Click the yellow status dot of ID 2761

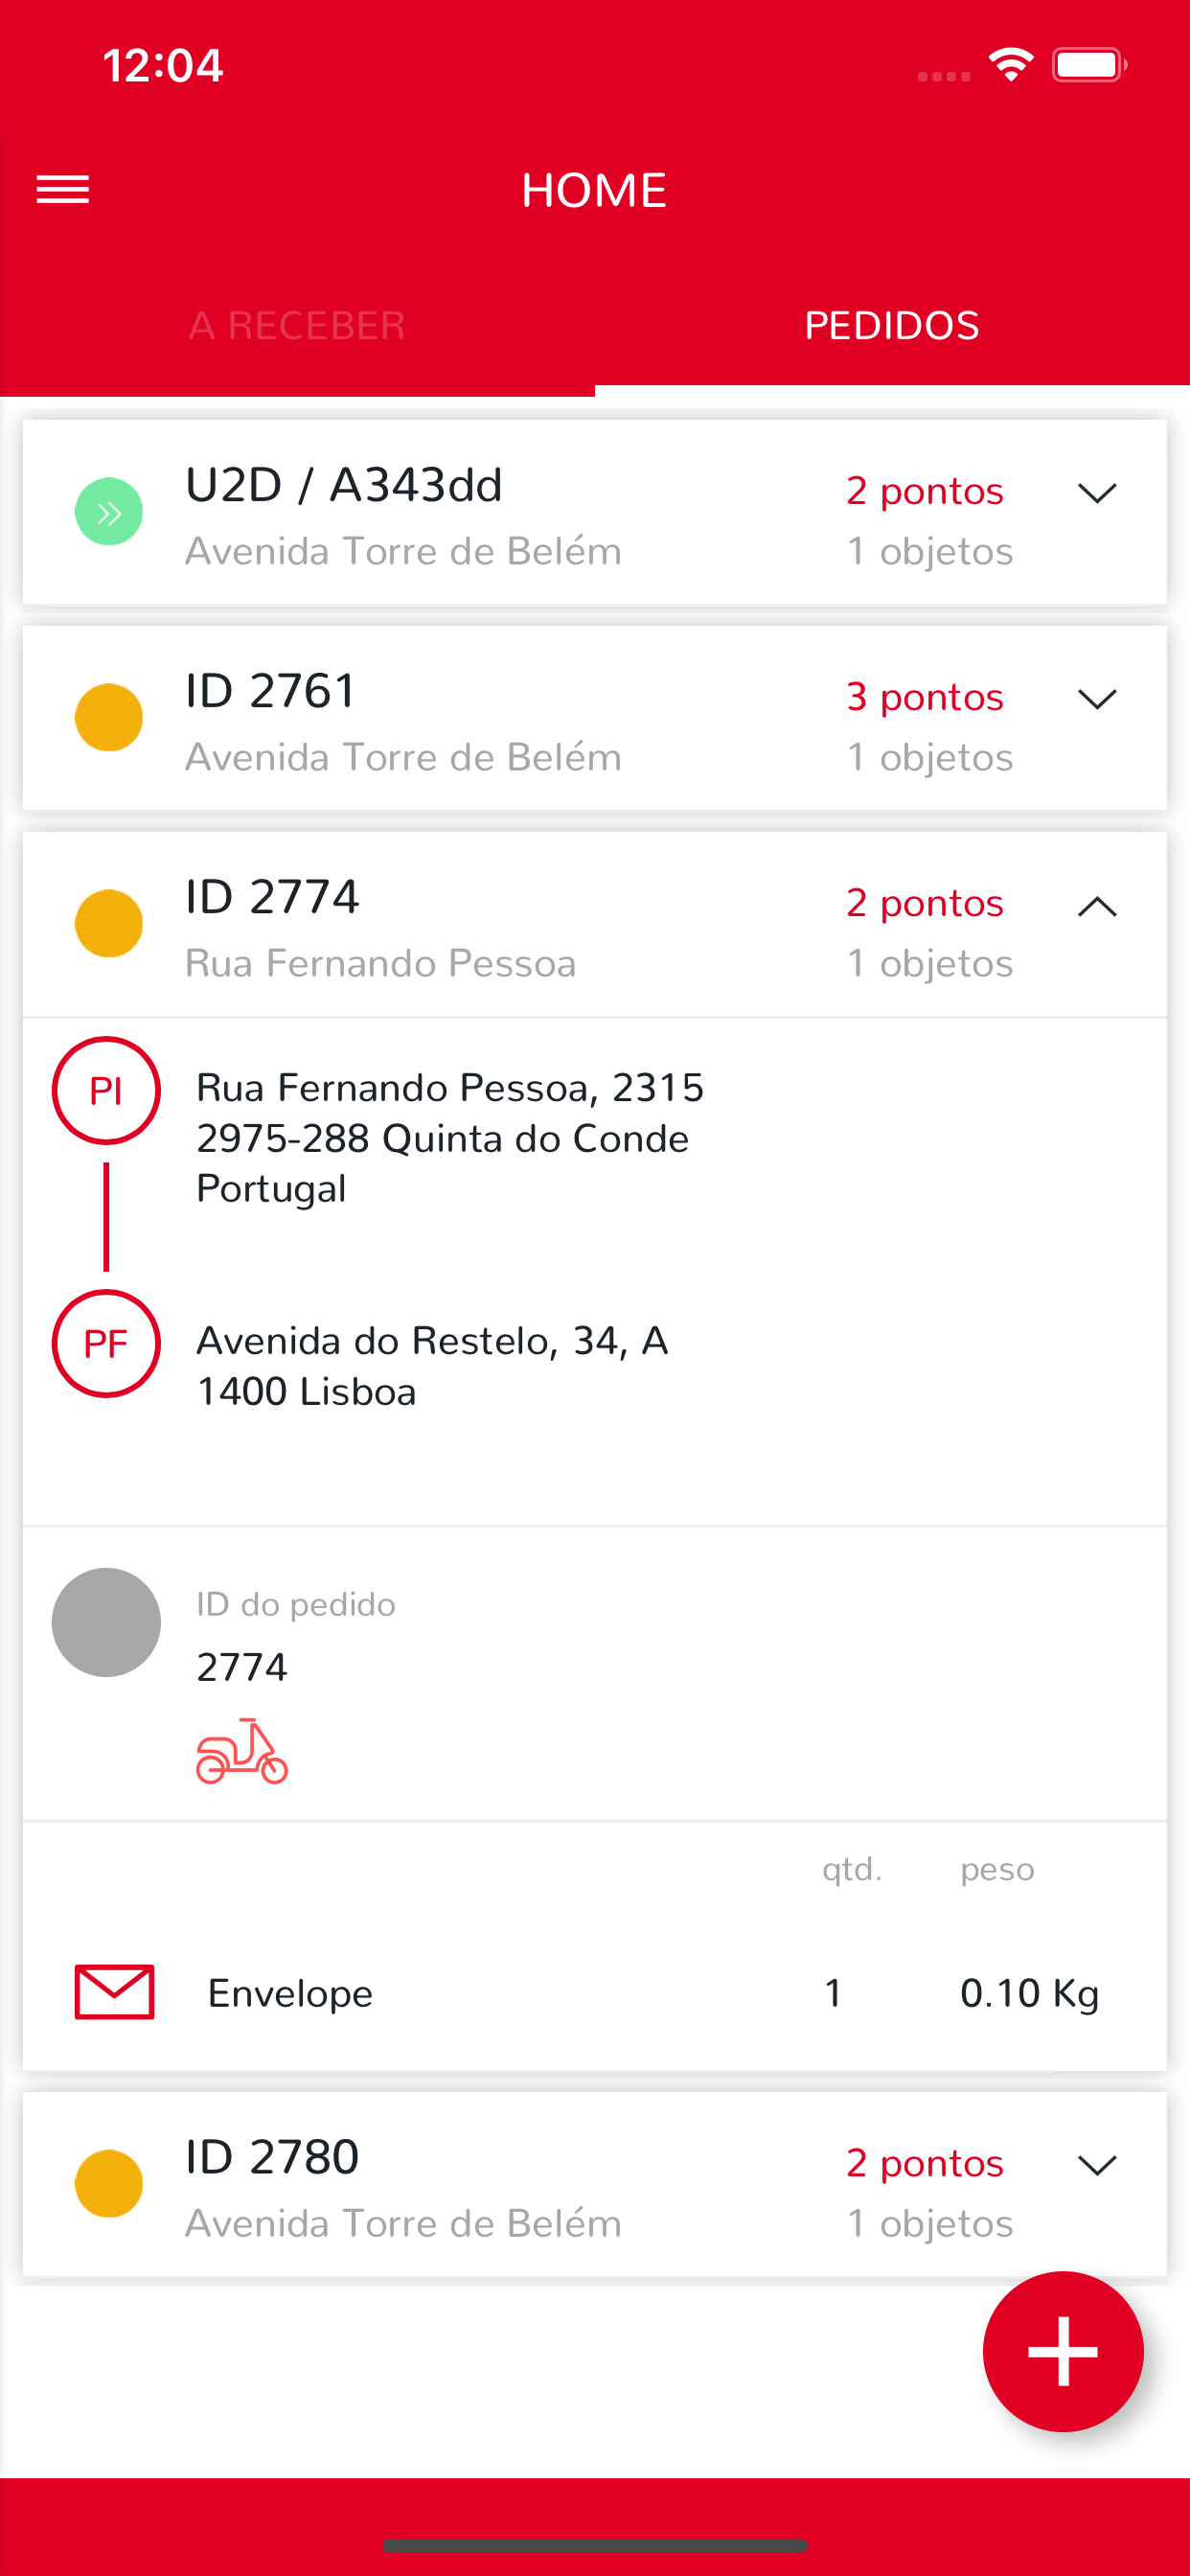109,718
